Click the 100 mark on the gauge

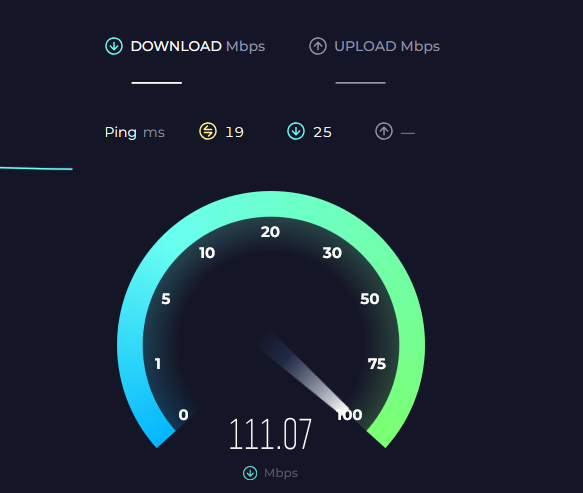tap(350, 415)
